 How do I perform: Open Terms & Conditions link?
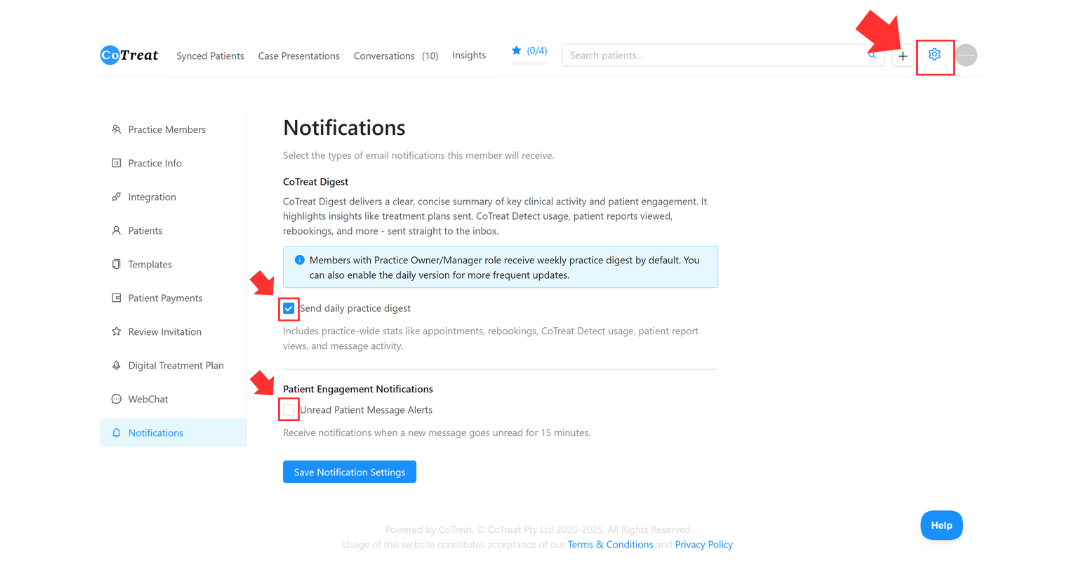tap(610, 545)
